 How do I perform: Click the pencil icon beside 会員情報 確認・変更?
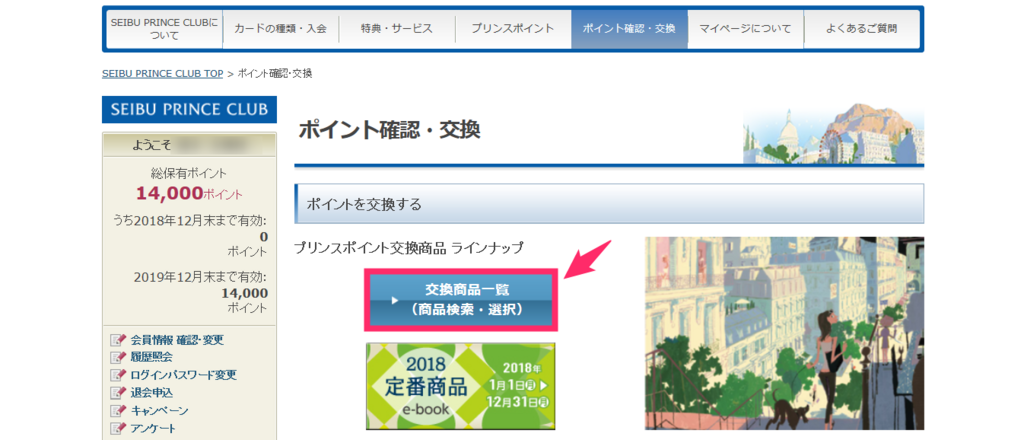click(118, 340)
